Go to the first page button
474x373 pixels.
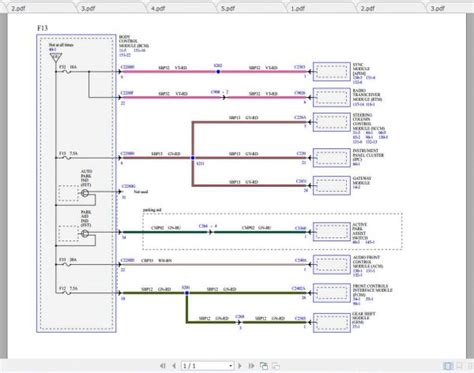click(x=163, y=366)
